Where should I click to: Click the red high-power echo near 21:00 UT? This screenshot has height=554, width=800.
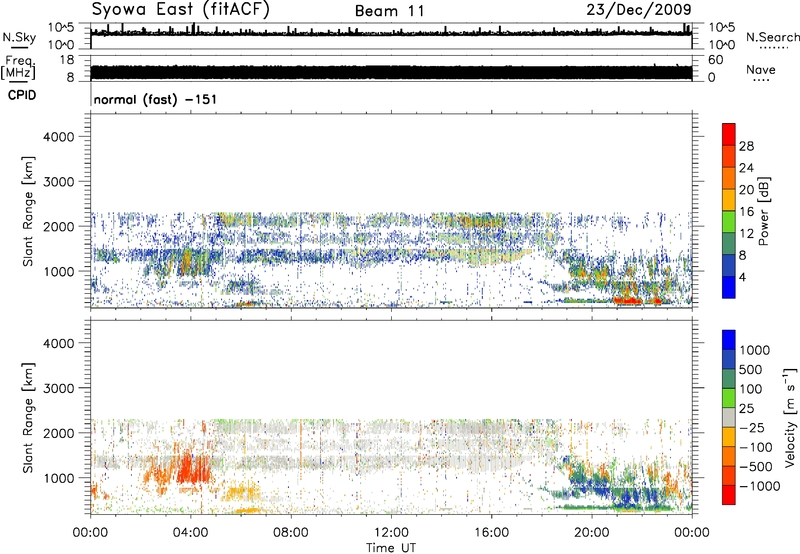click(x=628, y=300)
